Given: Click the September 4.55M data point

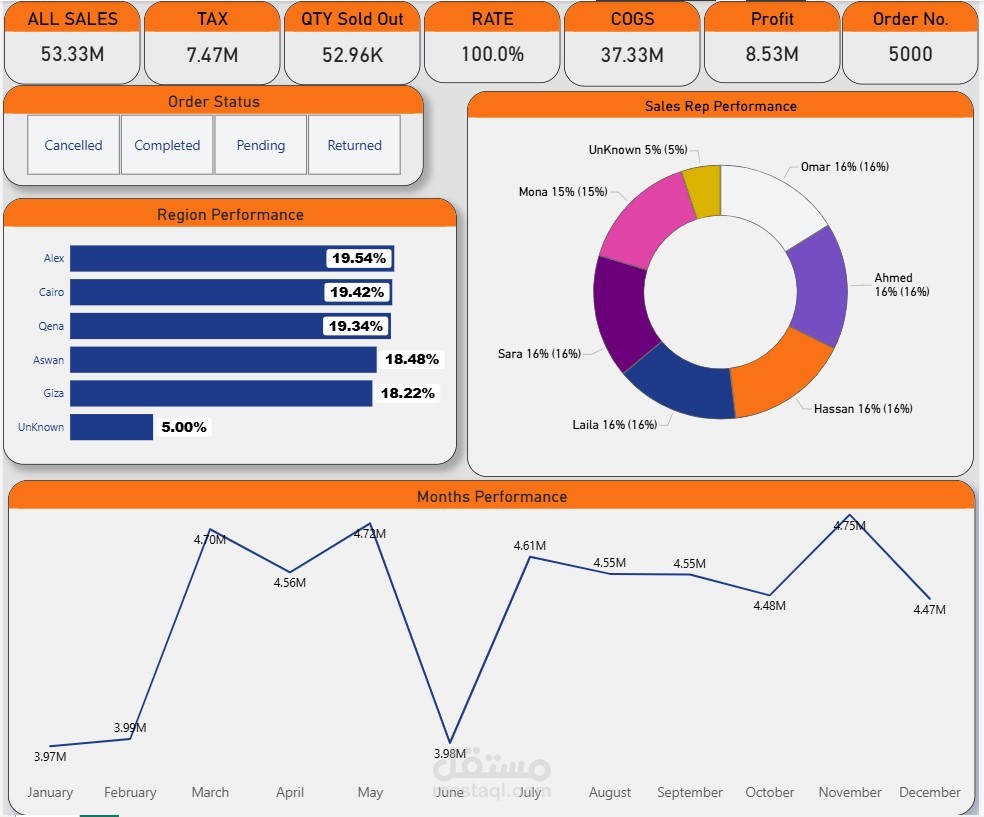Looking at the screenshot, I should coord(690,574).
